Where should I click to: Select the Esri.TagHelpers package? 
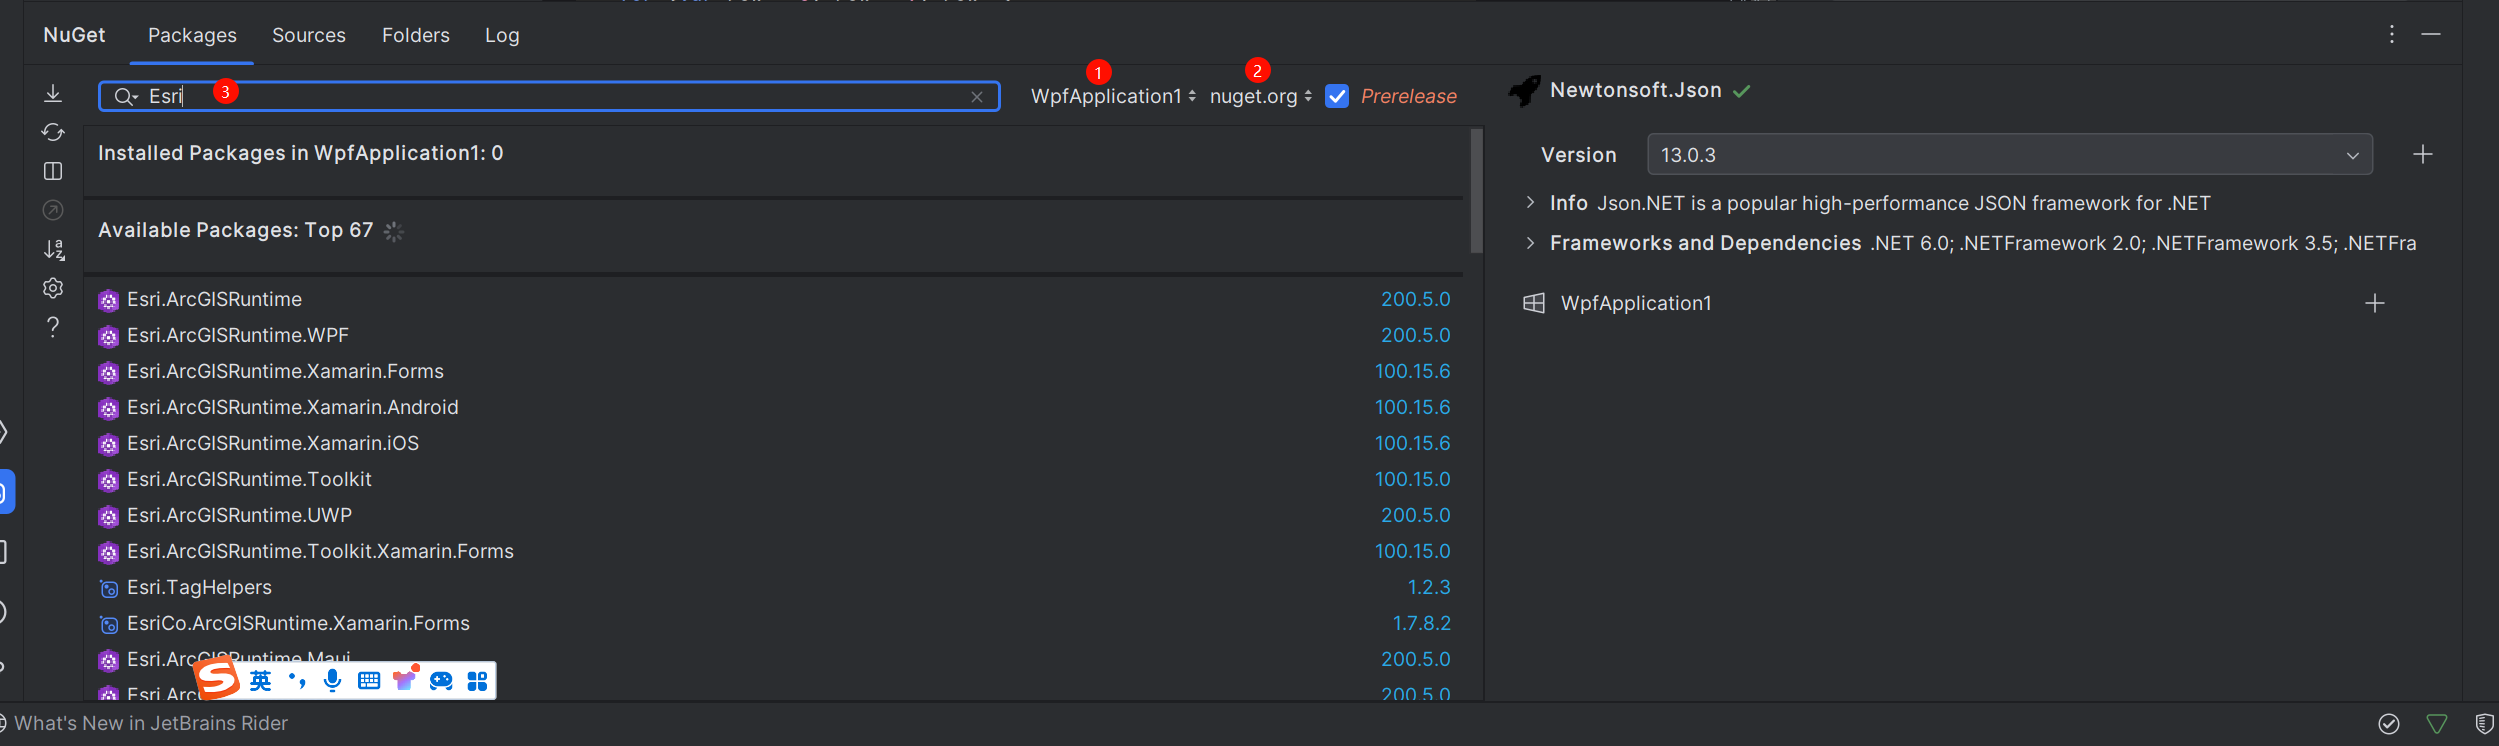[774, 587]
